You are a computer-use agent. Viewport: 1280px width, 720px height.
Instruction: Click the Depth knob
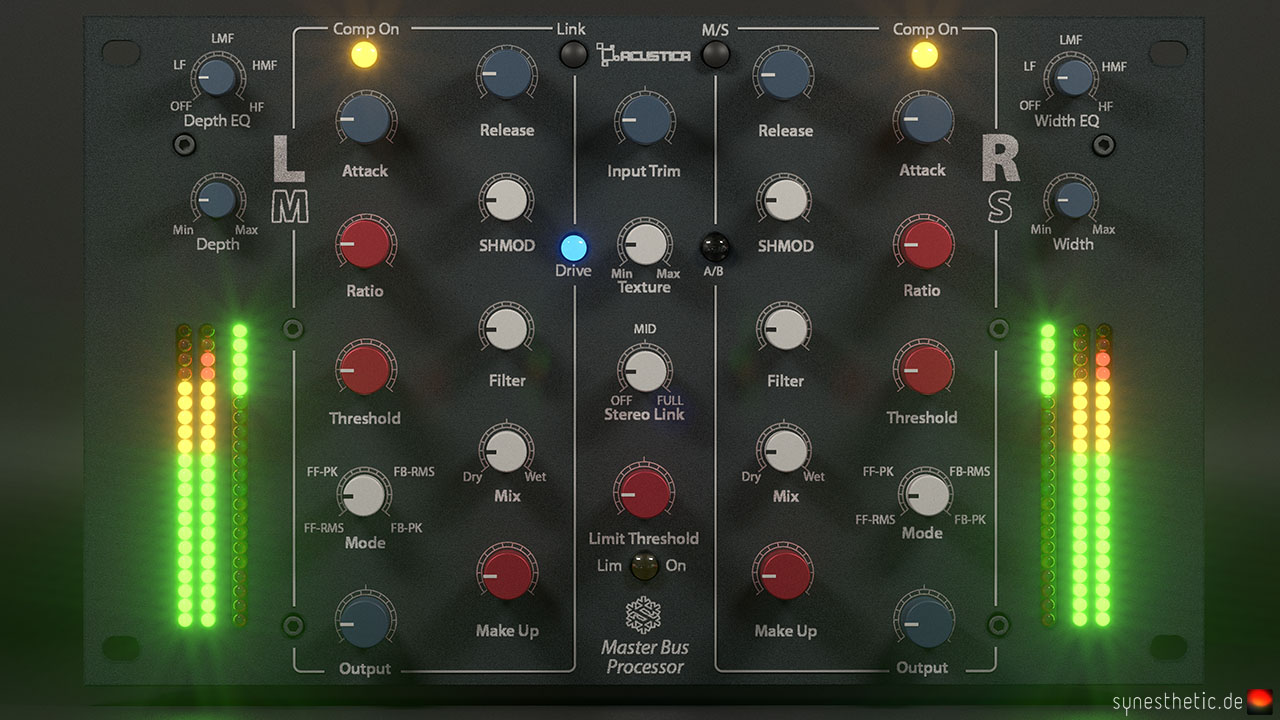[215, 200]
